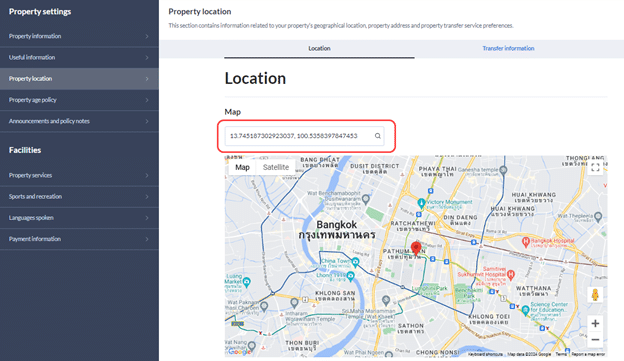Open Announcements and policy notes
Viewport: 624px width, 361px height.
tap(79, 121)
